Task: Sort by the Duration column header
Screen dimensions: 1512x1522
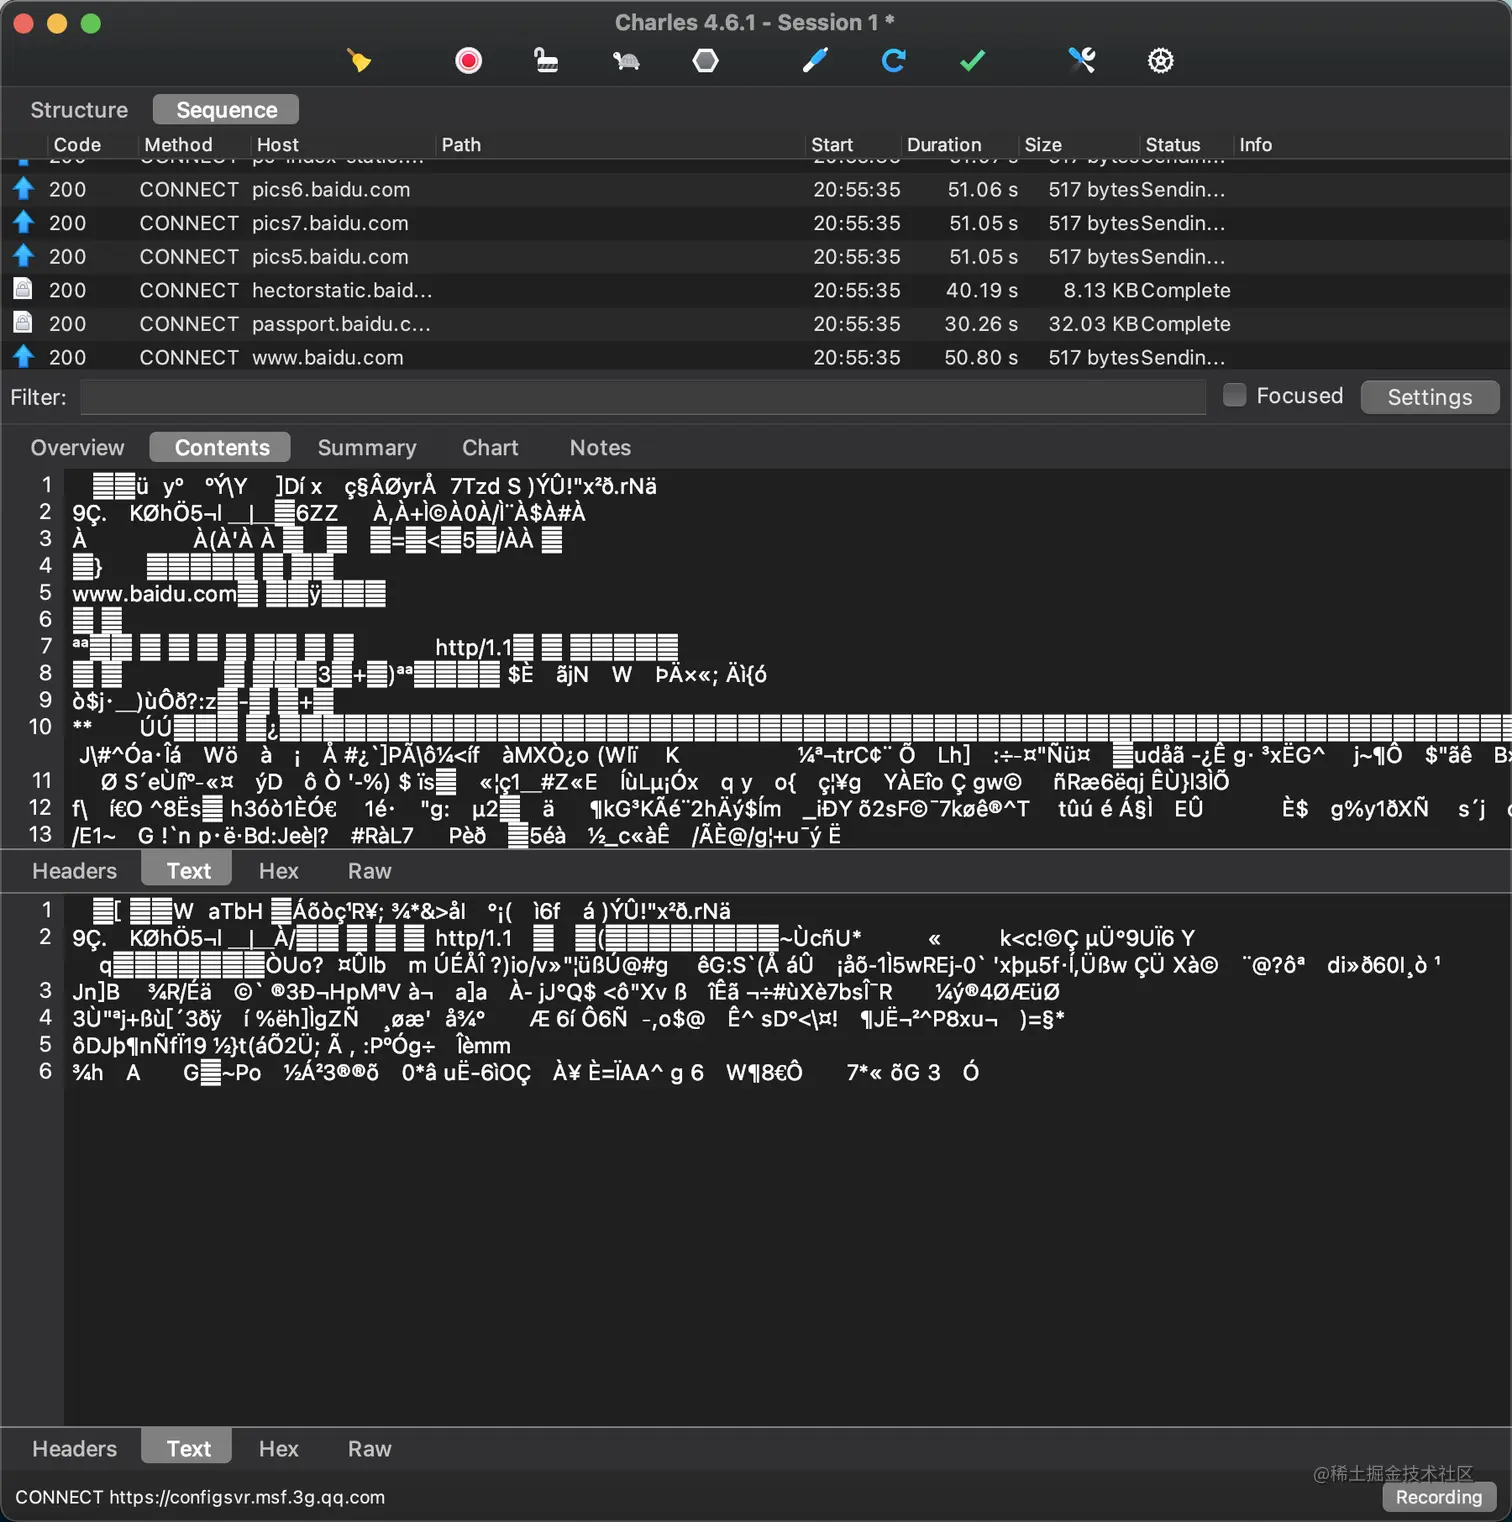Action: pos(944,145)
